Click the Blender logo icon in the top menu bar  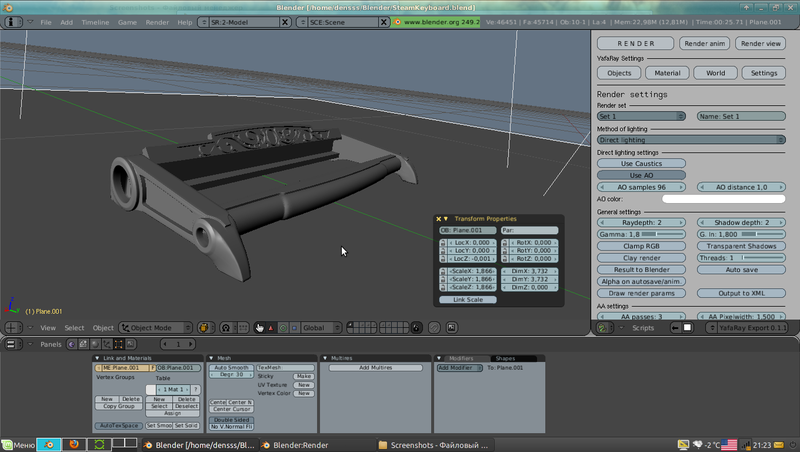pyautogui.click(x=397, y=21)
